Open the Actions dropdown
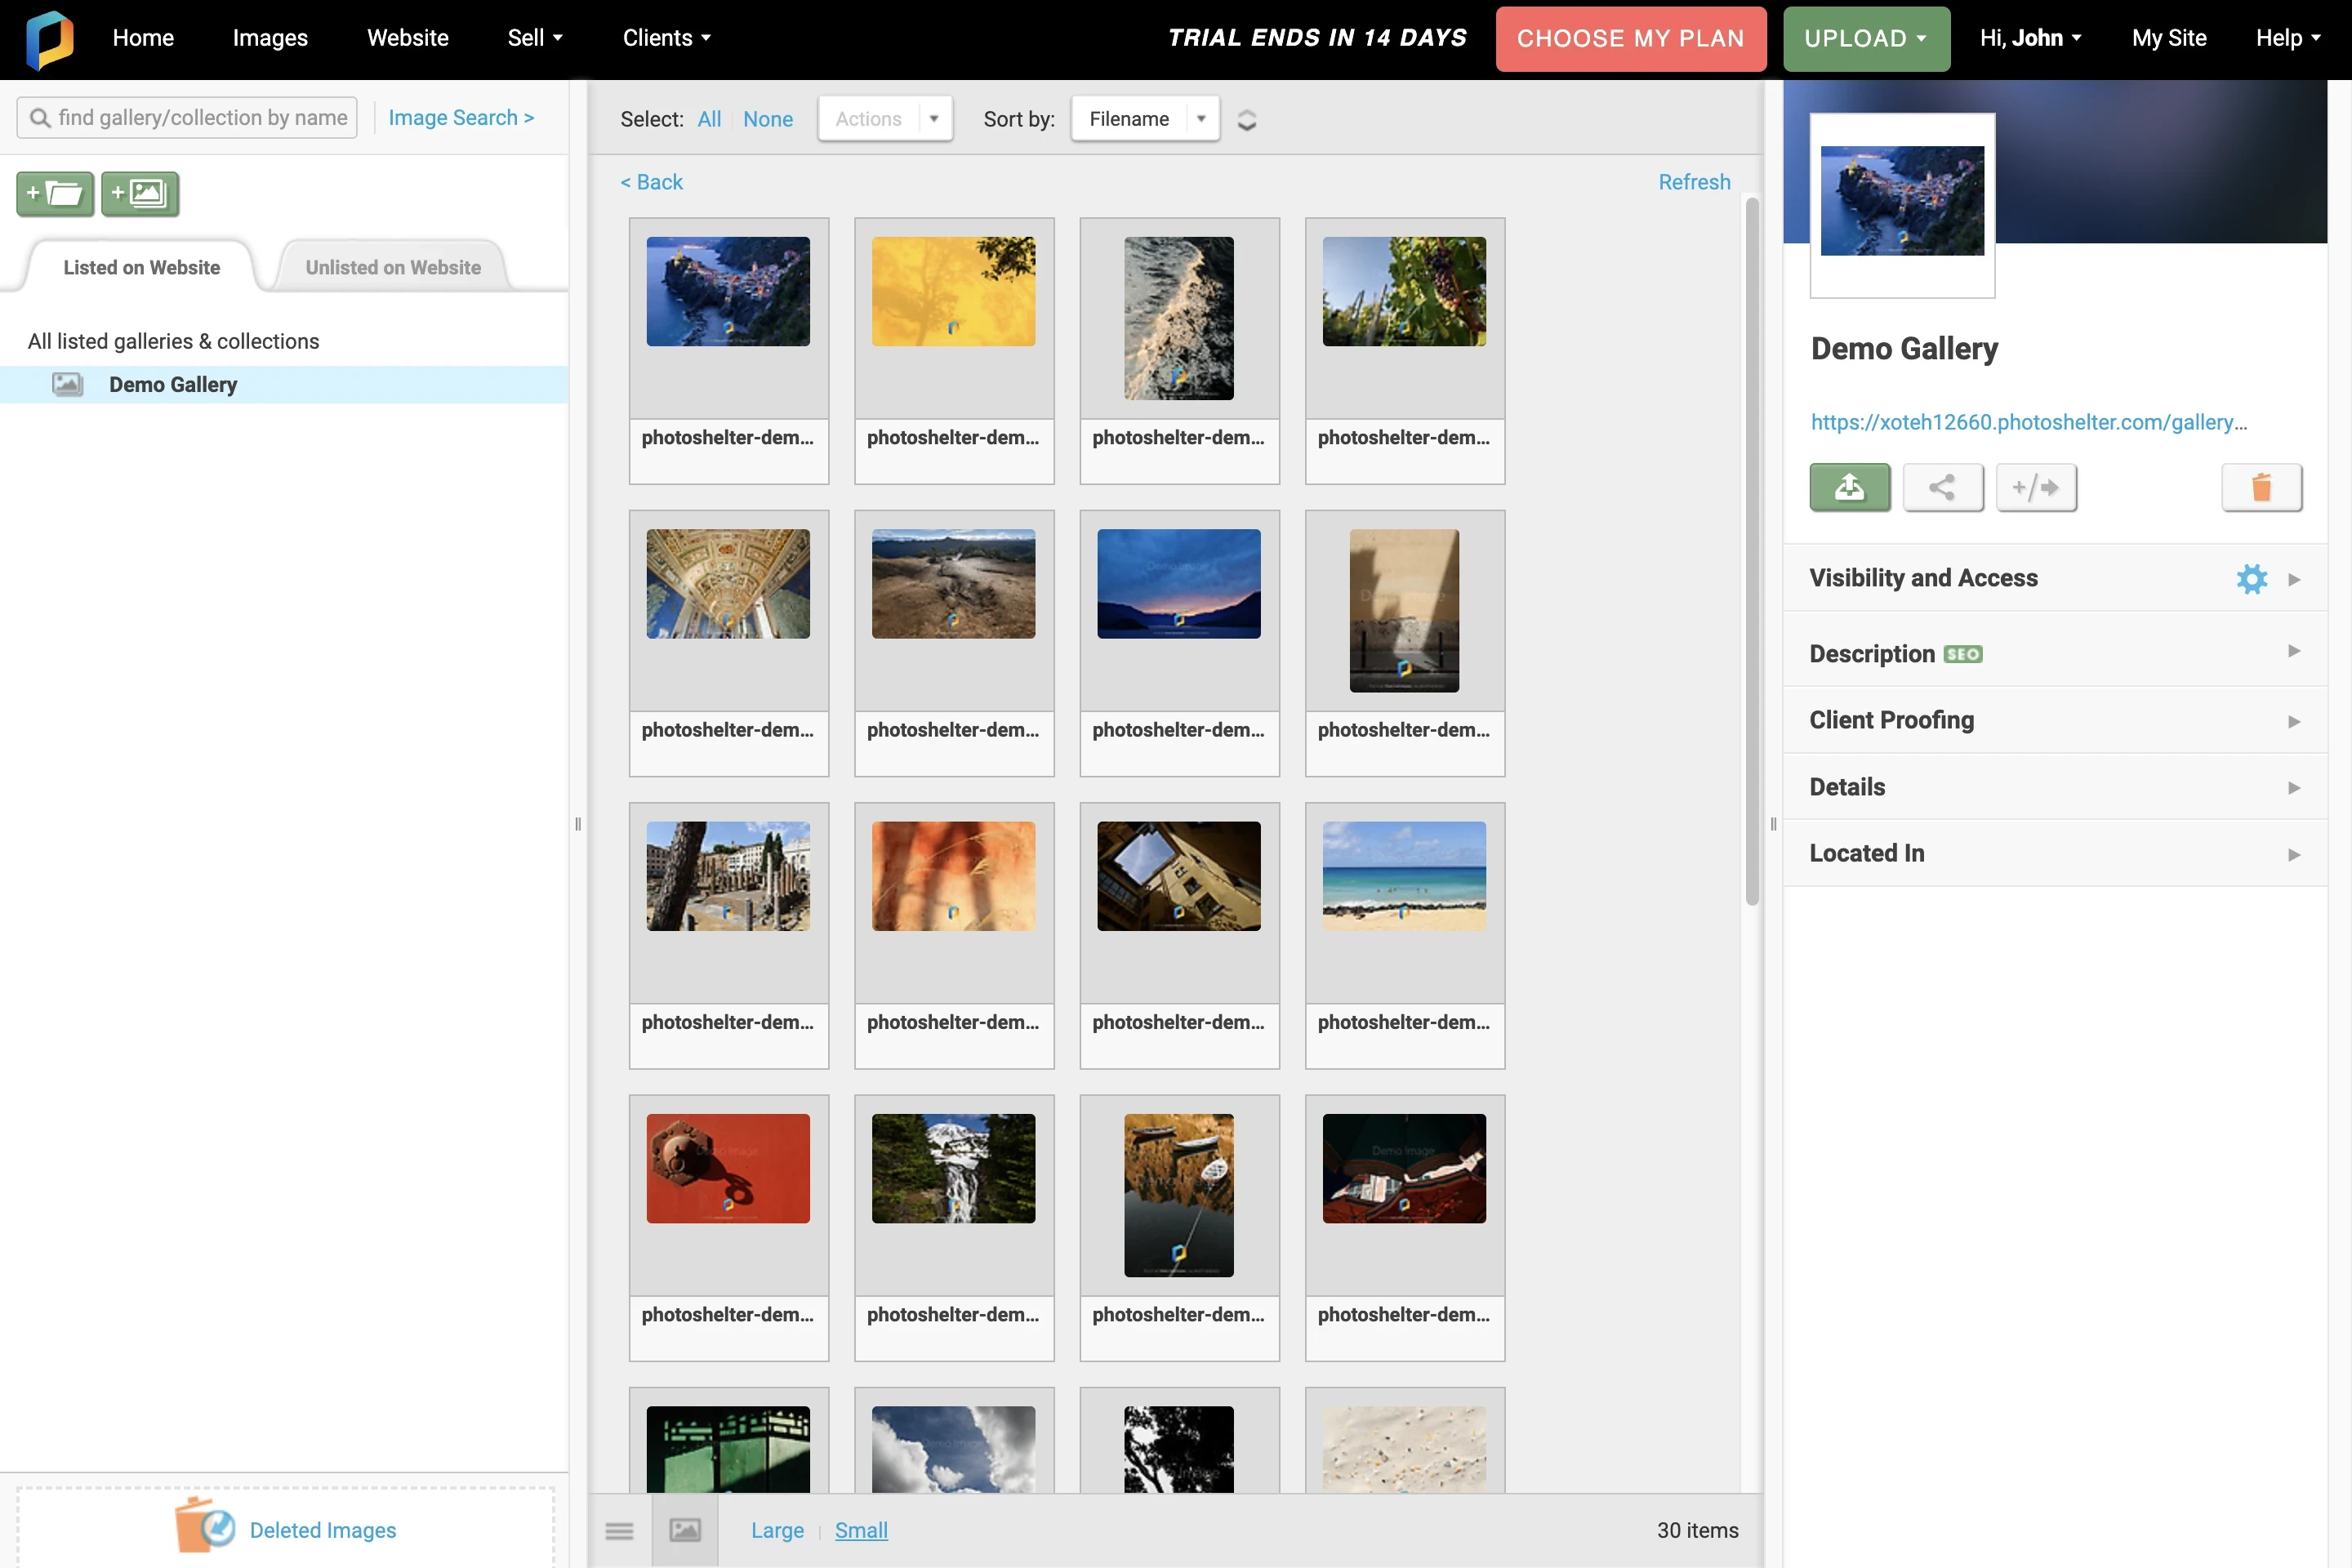The image size is (2352, 1568). [884, 118]
